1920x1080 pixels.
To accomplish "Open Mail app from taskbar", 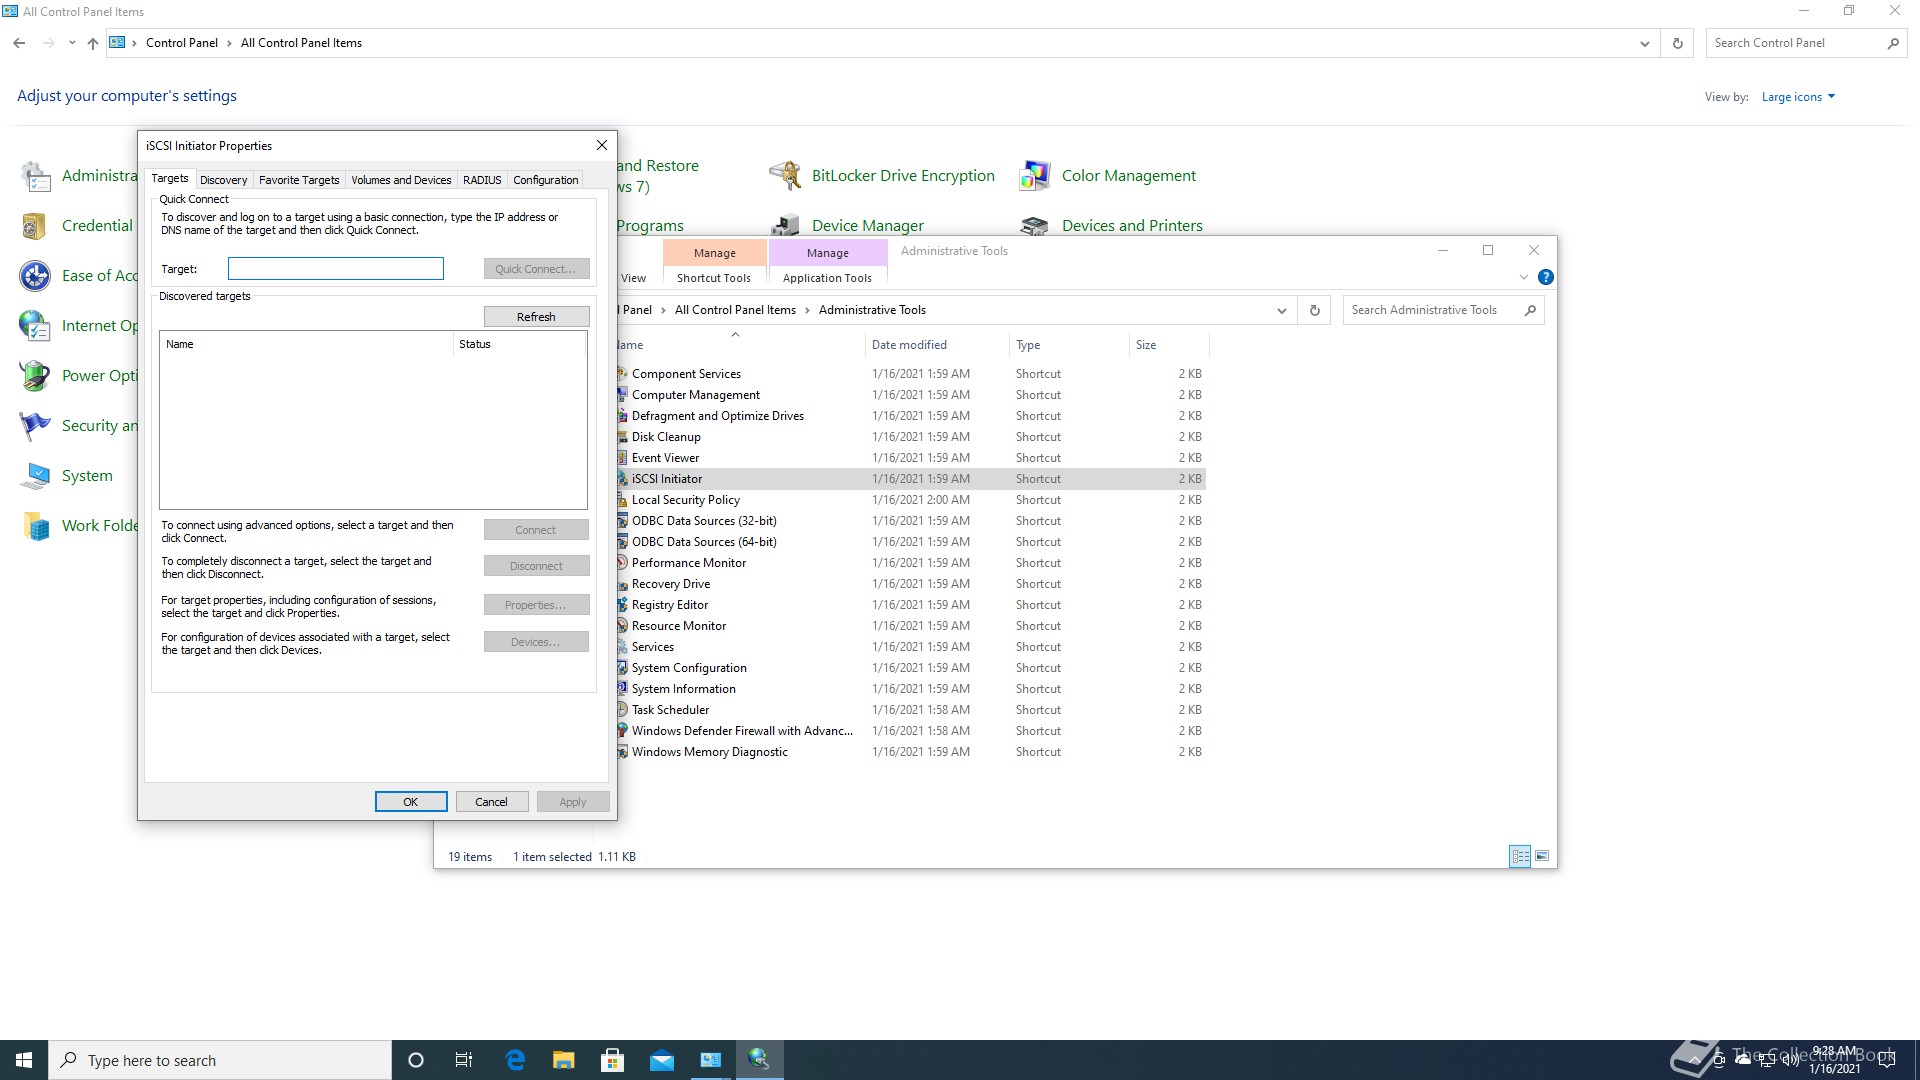I will tap(662, 1060).
